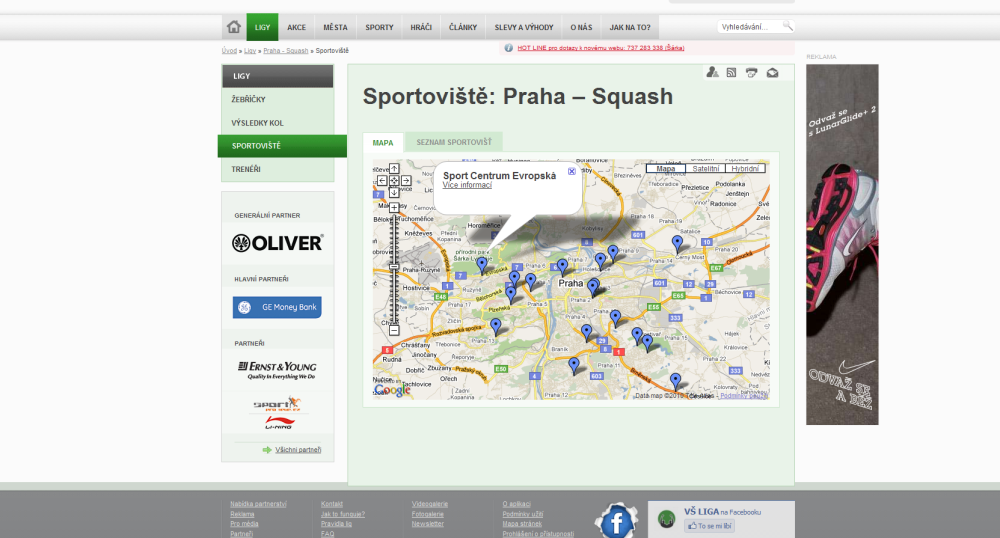The height and width of the screenshot is (538, 1000).
Task: Open the O NÁS menu item
Action: tap(581, 27)
